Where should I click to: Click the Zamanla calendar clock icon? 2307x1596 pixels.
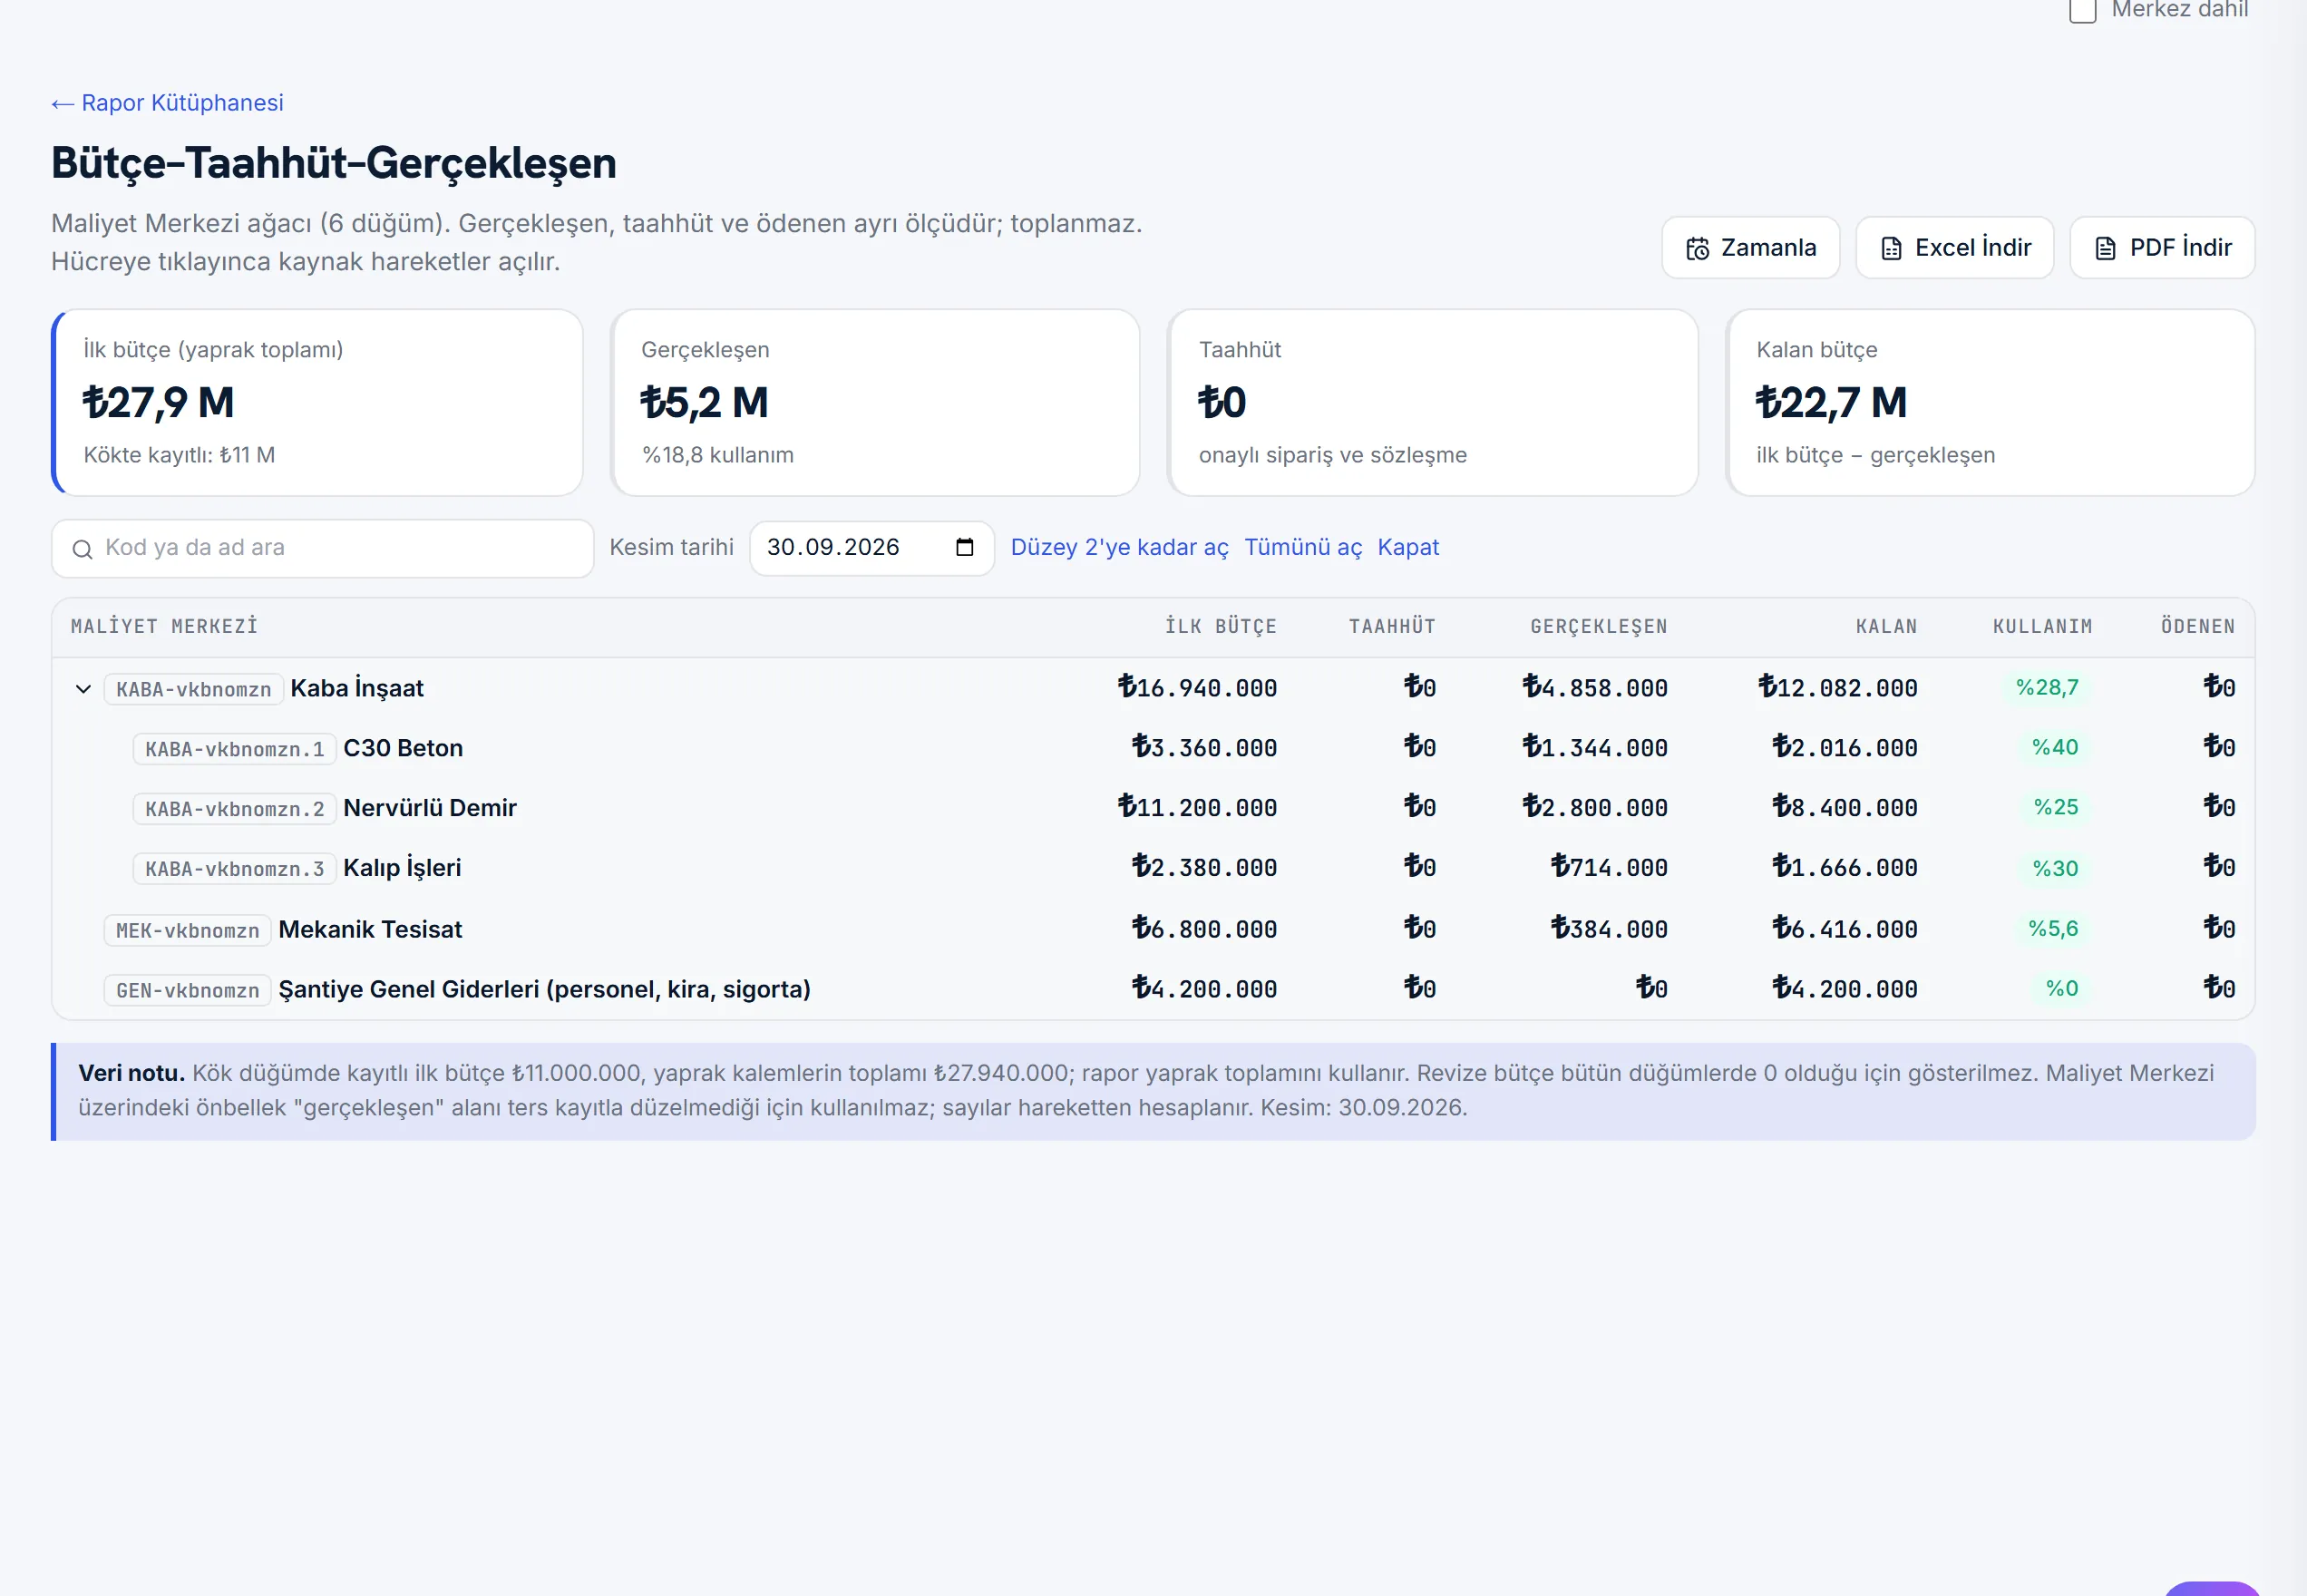pyautogui.click(x=1697, y=248)
